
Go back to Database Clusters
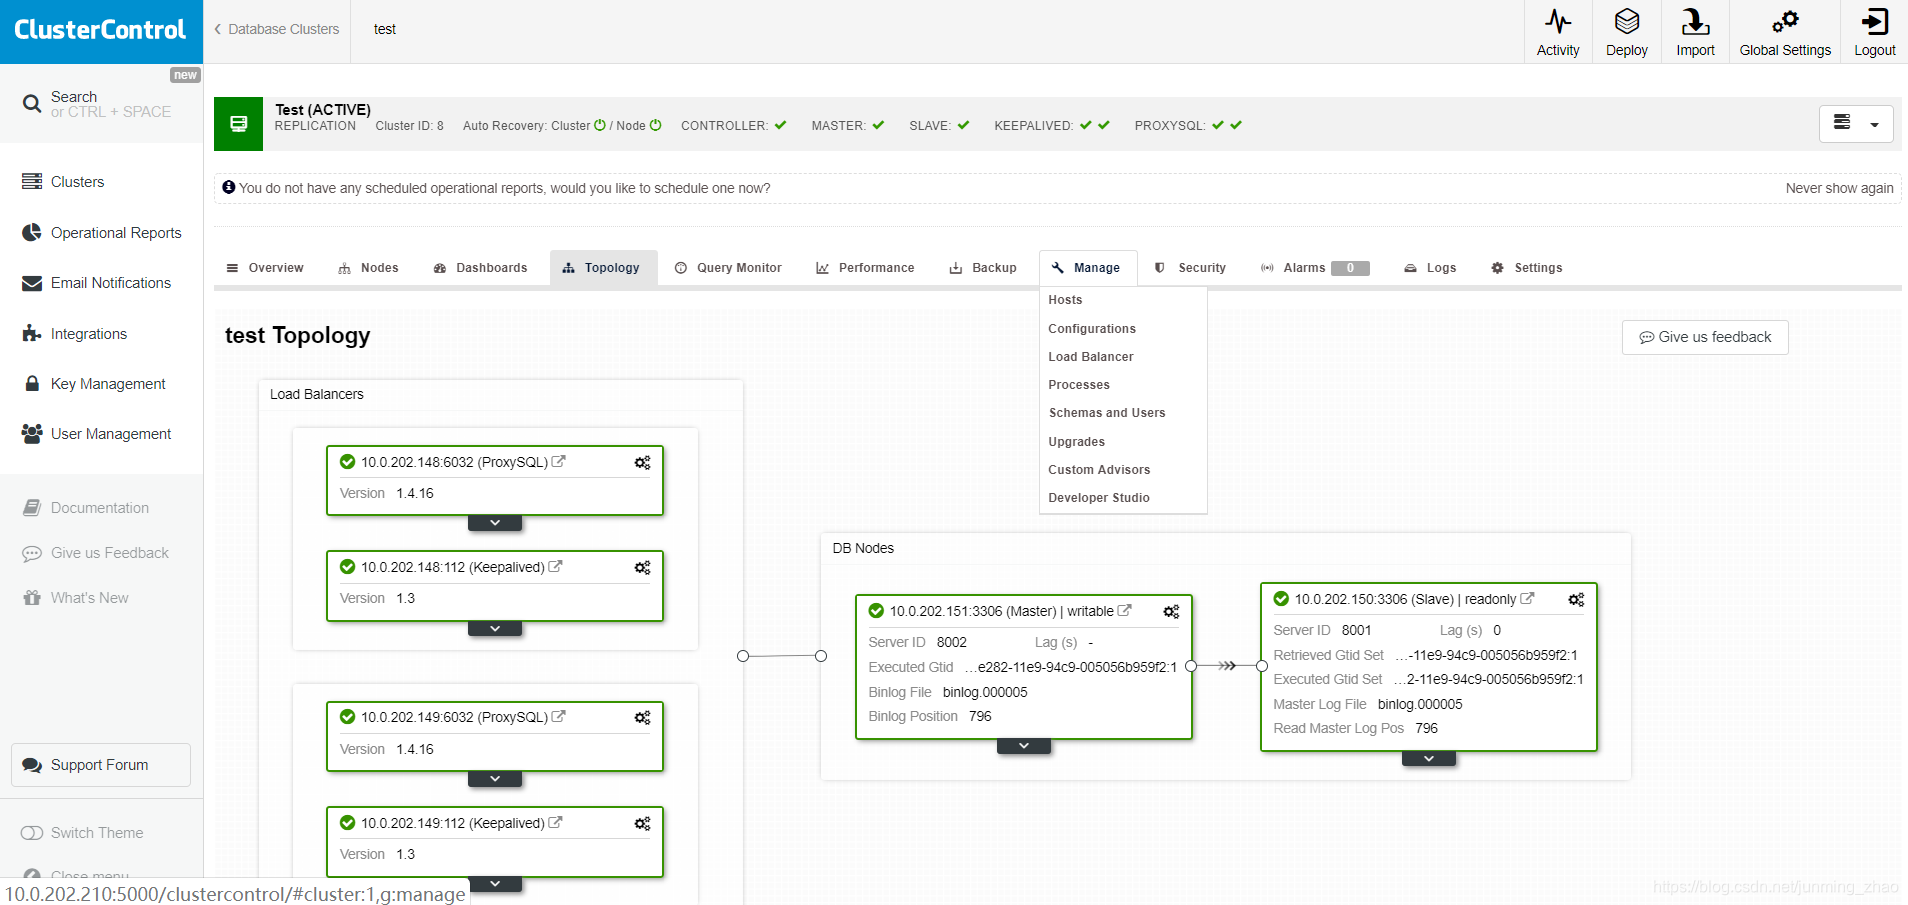click(x=276, y=29)
